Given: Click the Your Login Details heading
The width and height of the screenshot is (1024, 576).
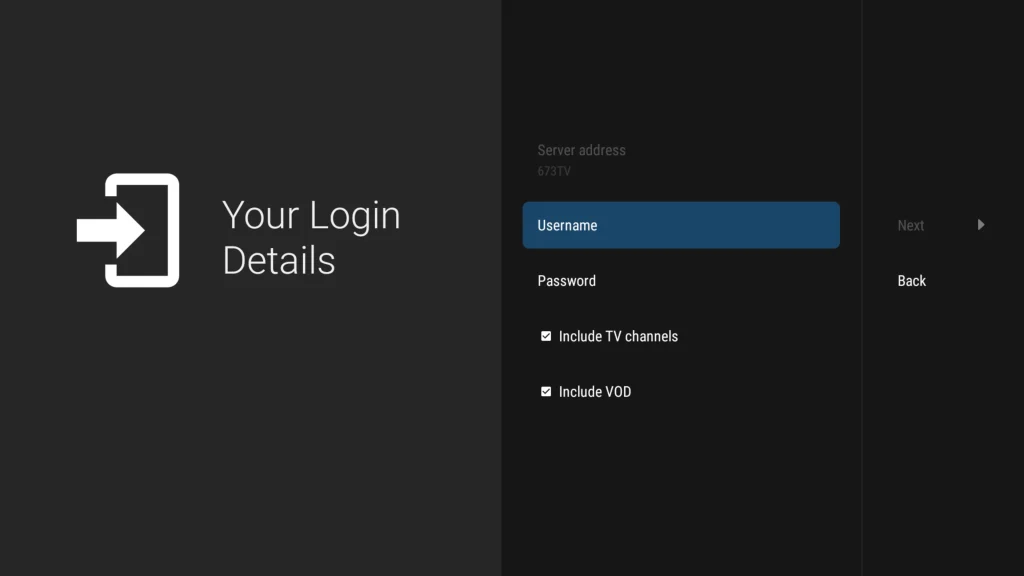Looking at the screenshot, I should click(x=311, y=237).
